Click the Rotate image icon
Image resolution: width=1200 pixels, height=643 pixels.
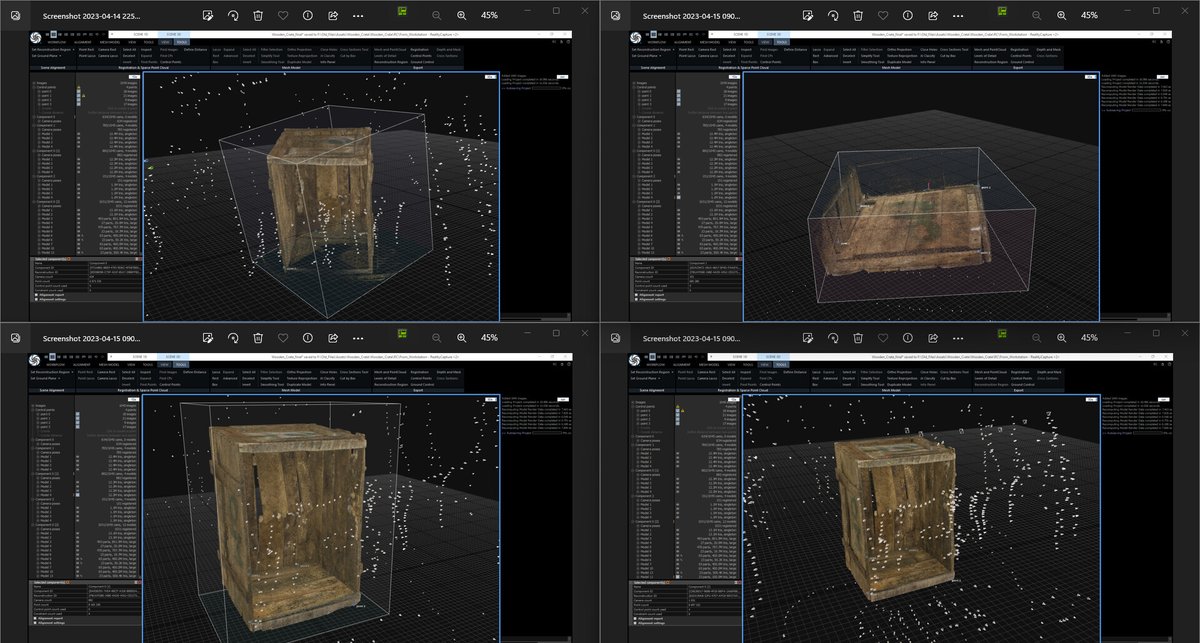pyautogui.click(x=233, y=16)
